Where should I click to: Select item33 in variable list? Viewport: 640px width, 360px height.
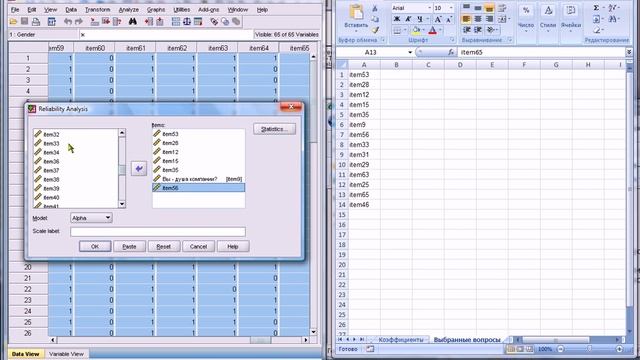click(x=51, y=143)
